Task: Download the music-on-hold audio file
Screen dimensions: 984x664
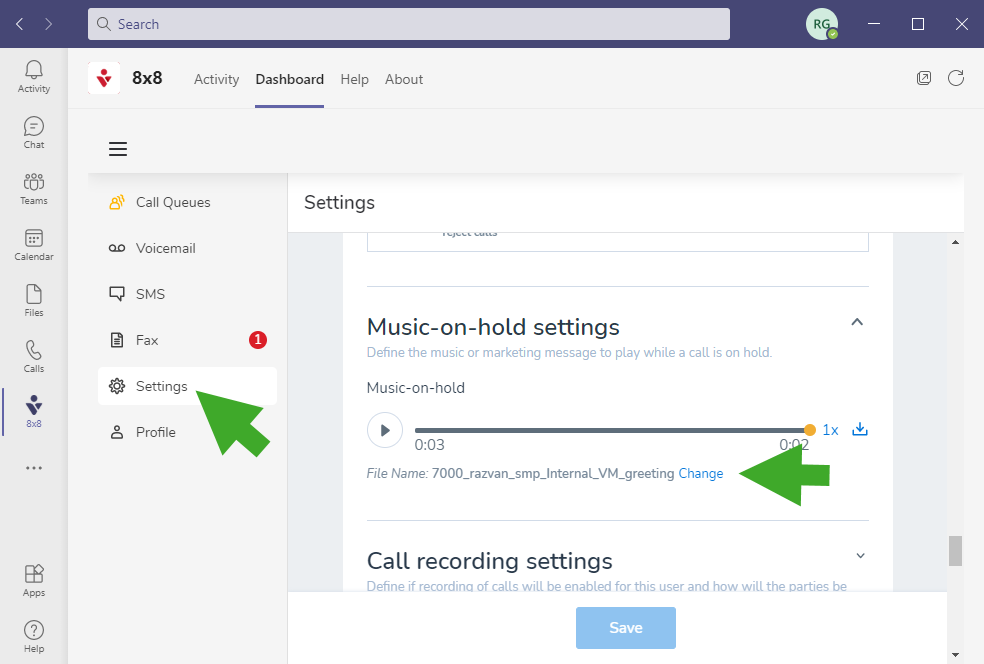Action: (x=859, y=430)
